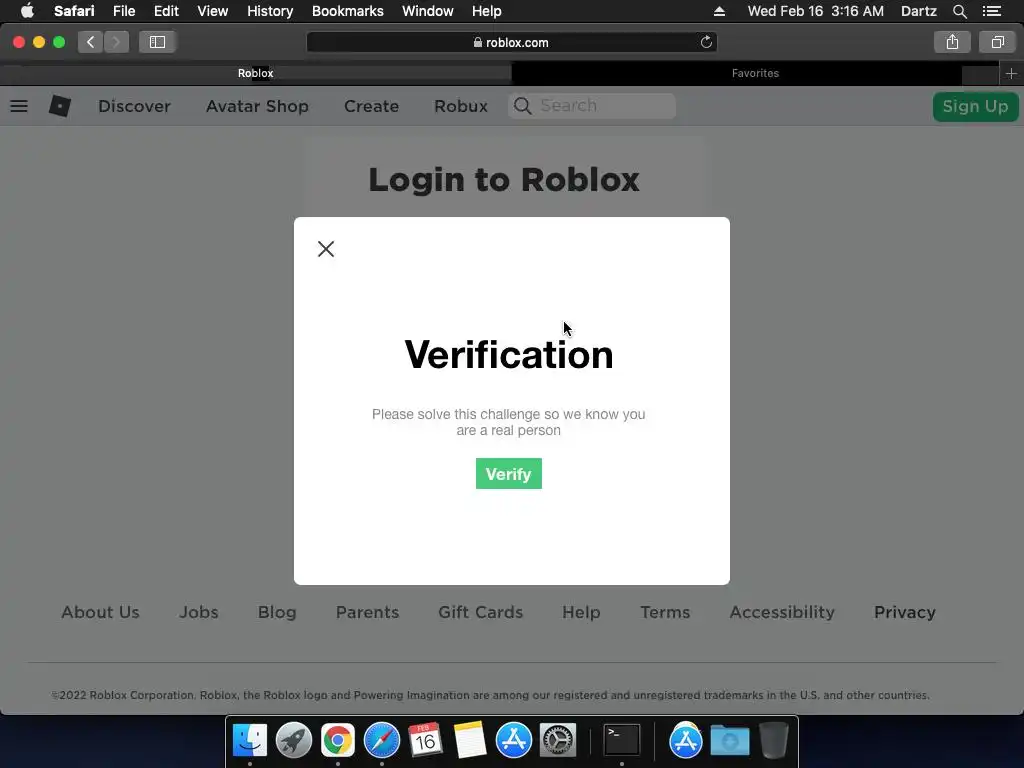Click Safari's forward arrow button
Viewport: 1024px width, 768px height.
(116, 42)
